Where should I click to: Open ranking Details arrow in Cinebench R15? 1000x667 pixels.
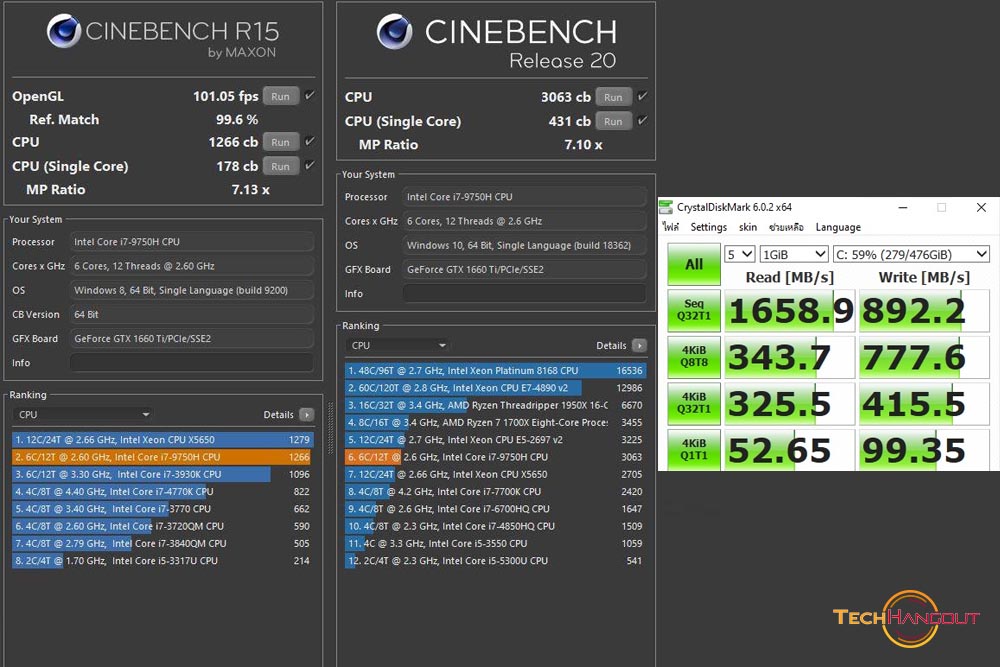(x=307, y=414)
